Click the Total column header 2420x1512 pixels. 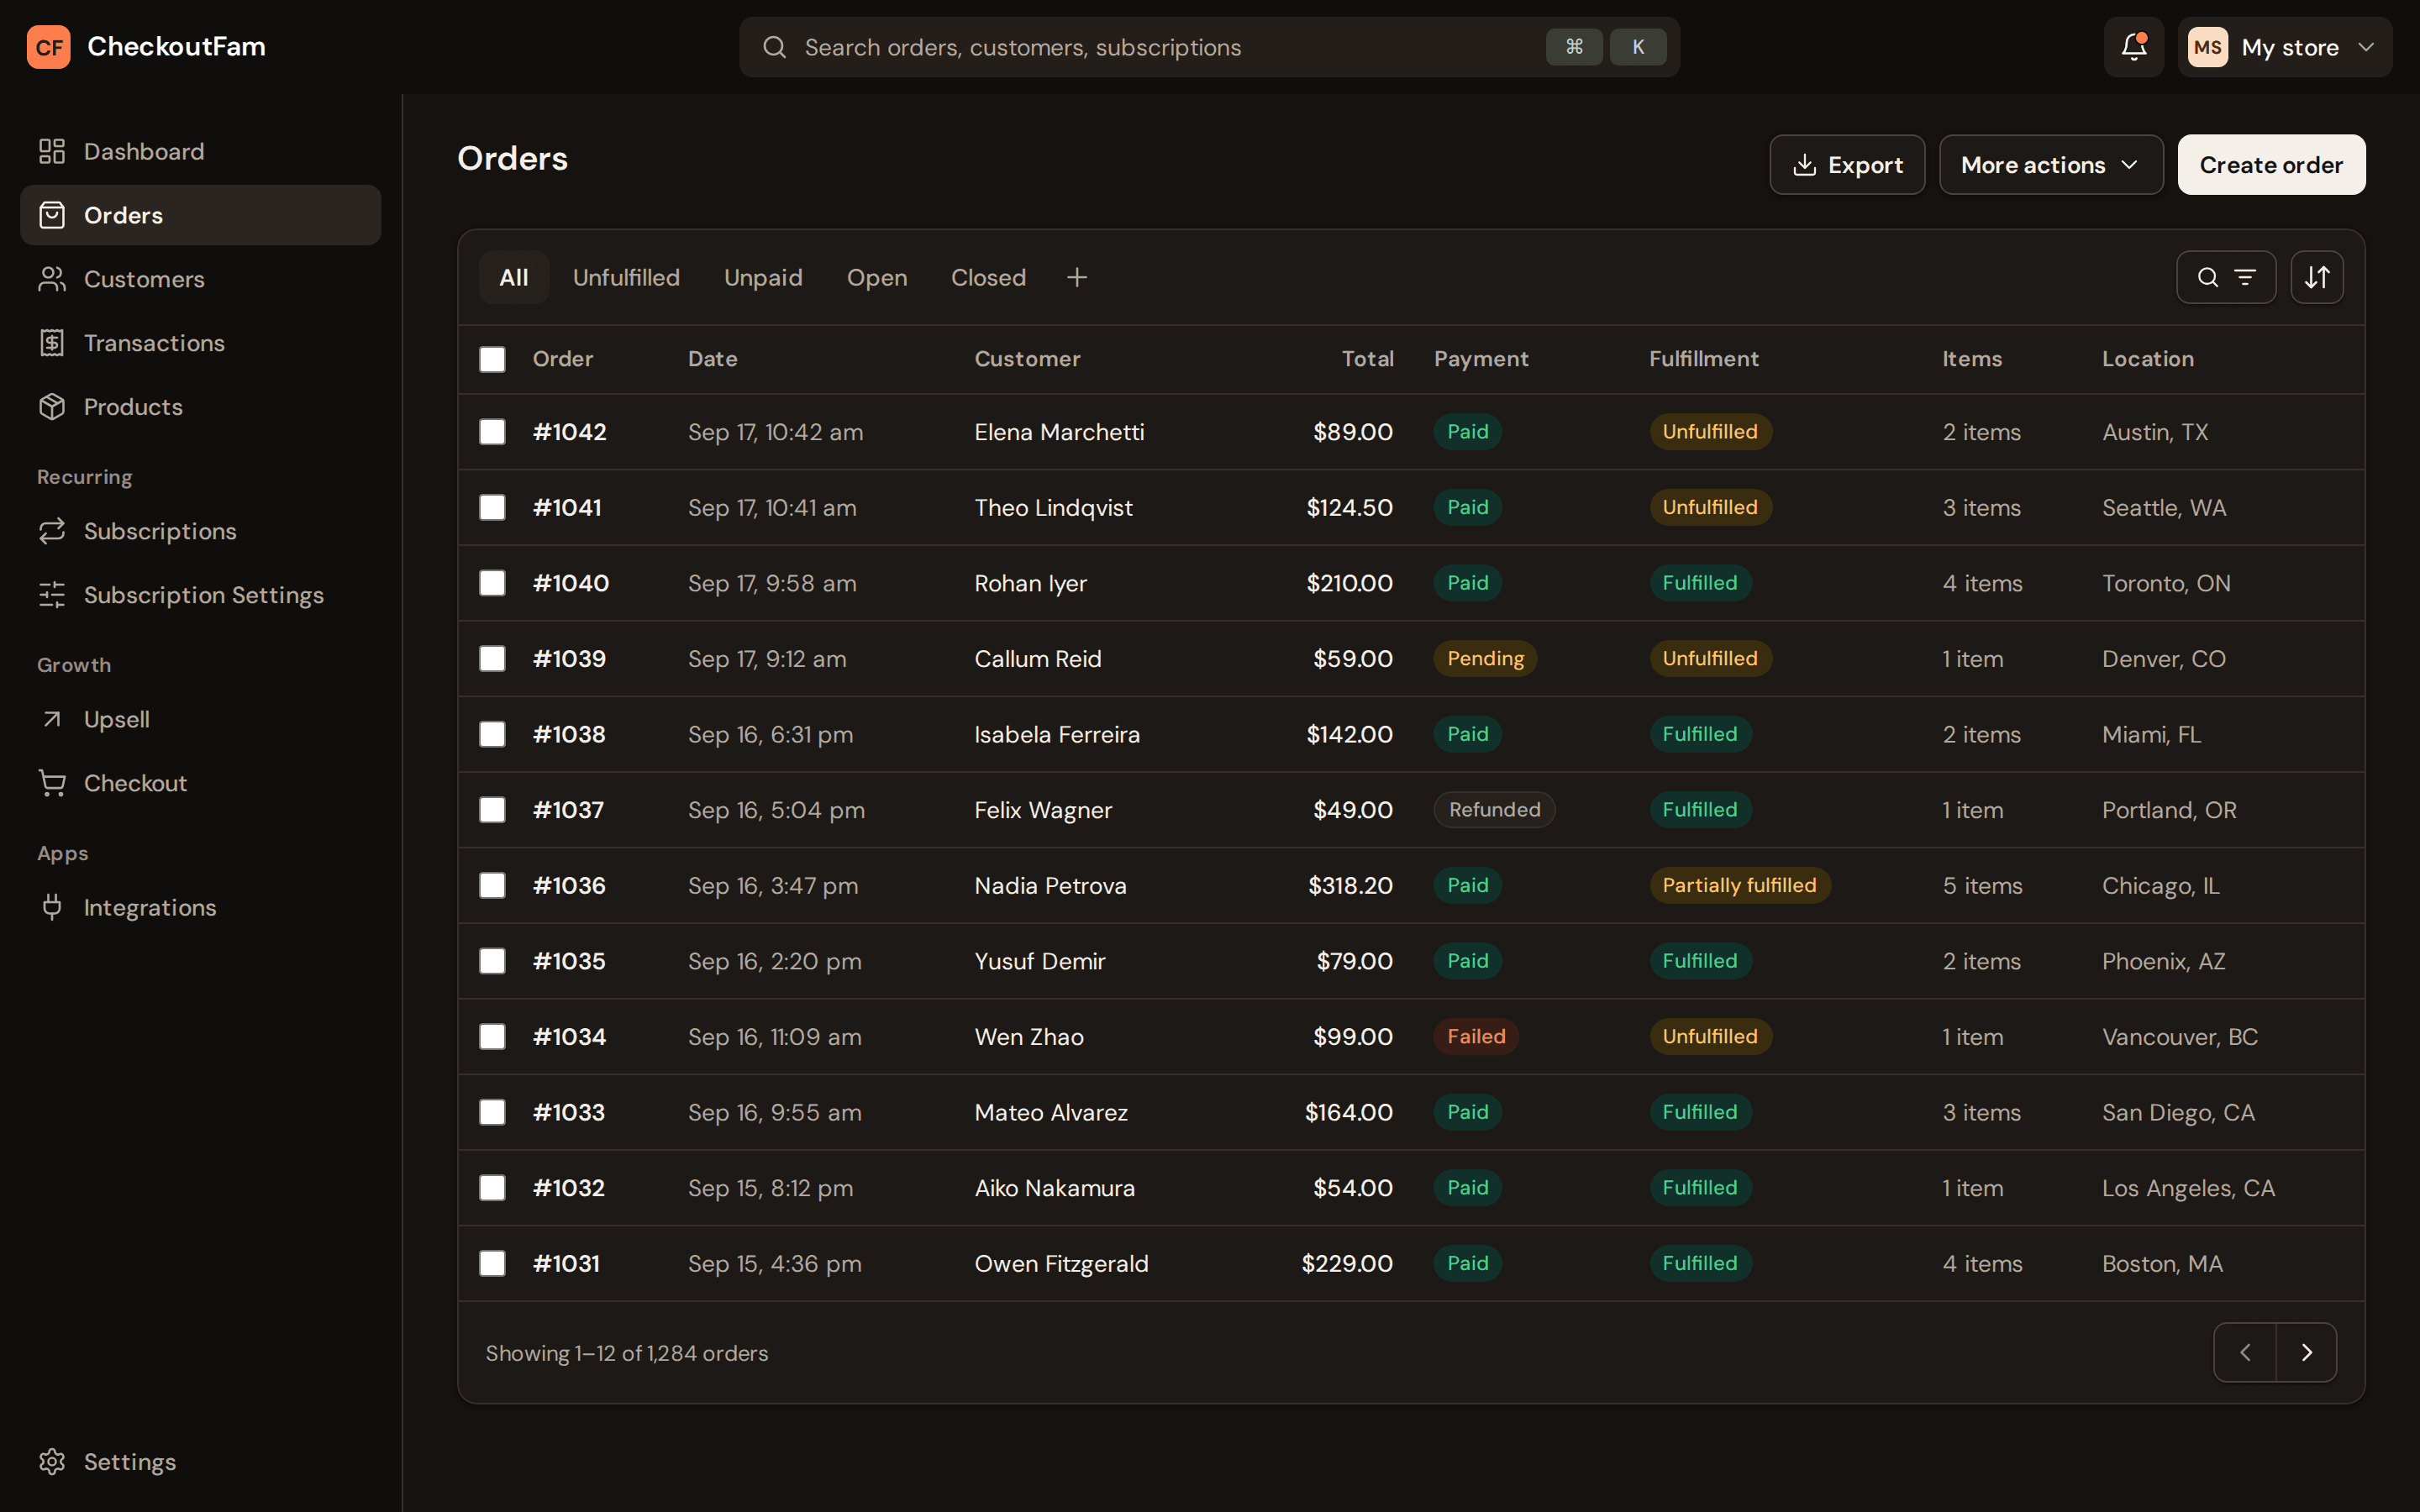(x=1367, y=359)
